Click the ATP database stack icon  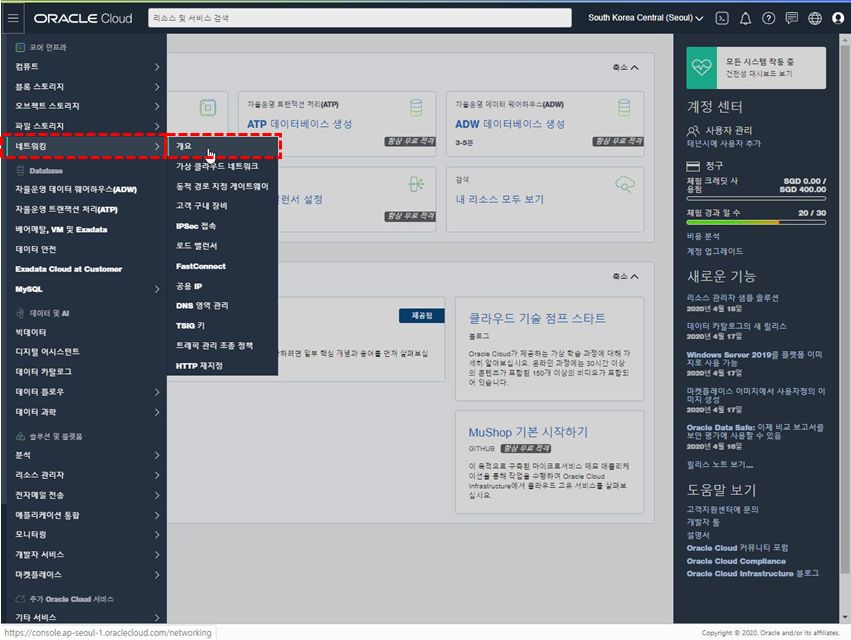[416, 107]
